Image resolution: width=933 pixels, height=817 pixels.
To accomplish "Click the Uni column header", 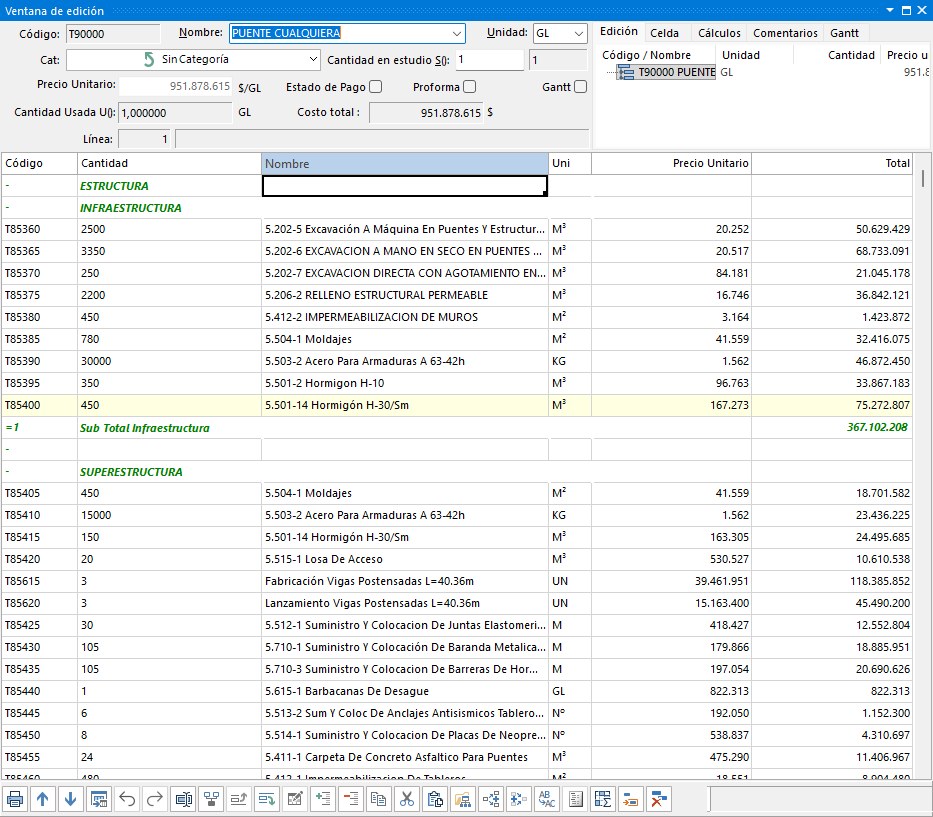I will tap(569, 164).
